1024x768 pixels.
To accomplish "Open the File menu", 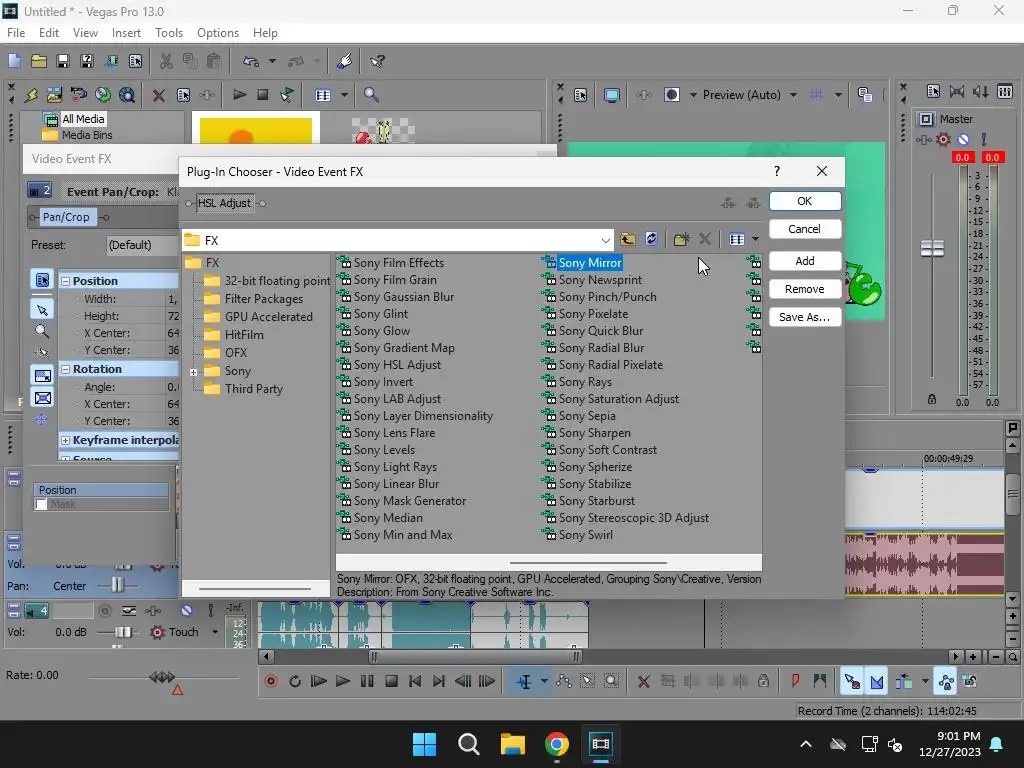I will (x=16, y=33).
